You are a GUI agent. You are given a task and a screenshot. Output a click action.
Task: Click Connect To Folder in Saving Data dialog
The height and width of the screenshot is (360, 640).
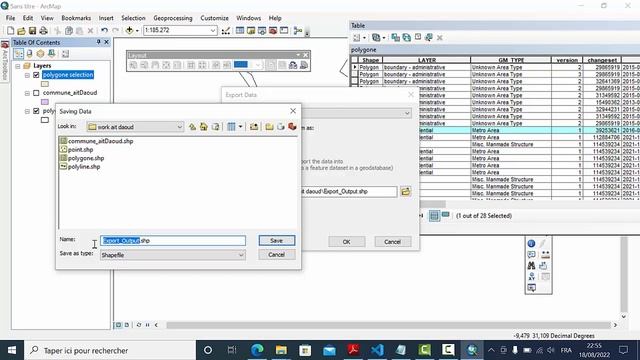point(254,127)
